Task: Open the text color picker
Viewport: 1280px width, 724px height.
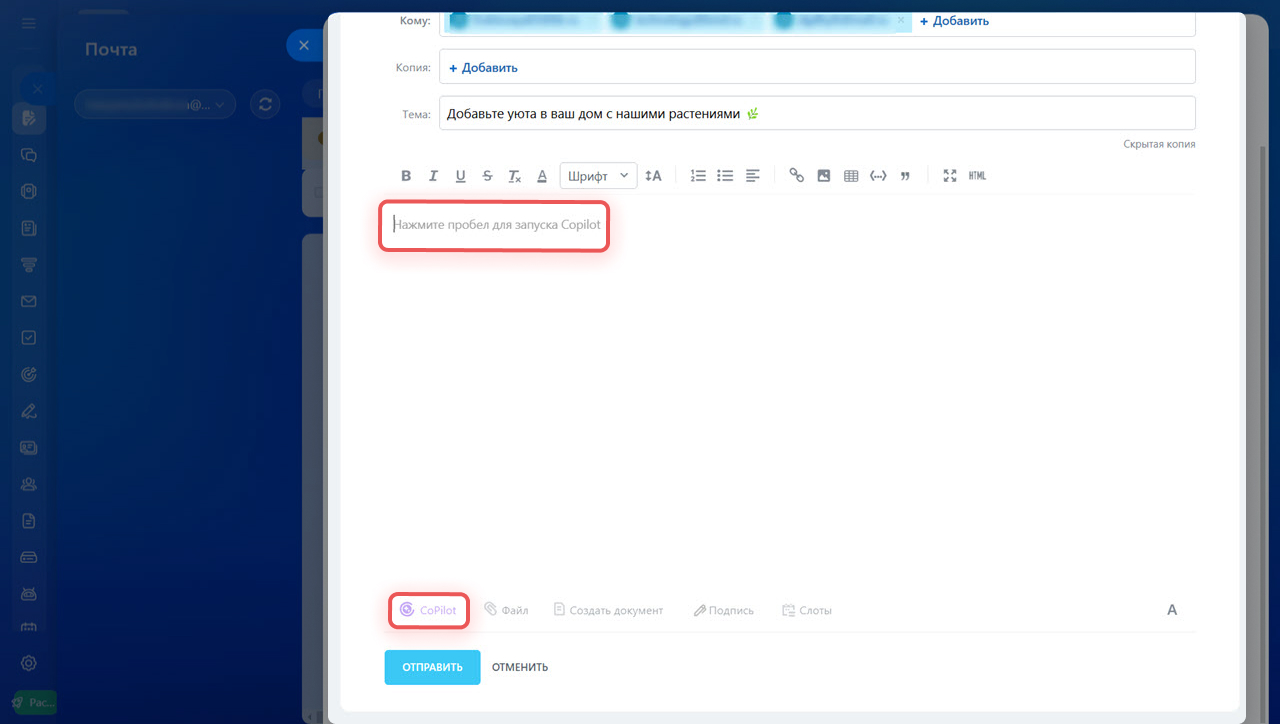Action: click(x=542, y=176)
